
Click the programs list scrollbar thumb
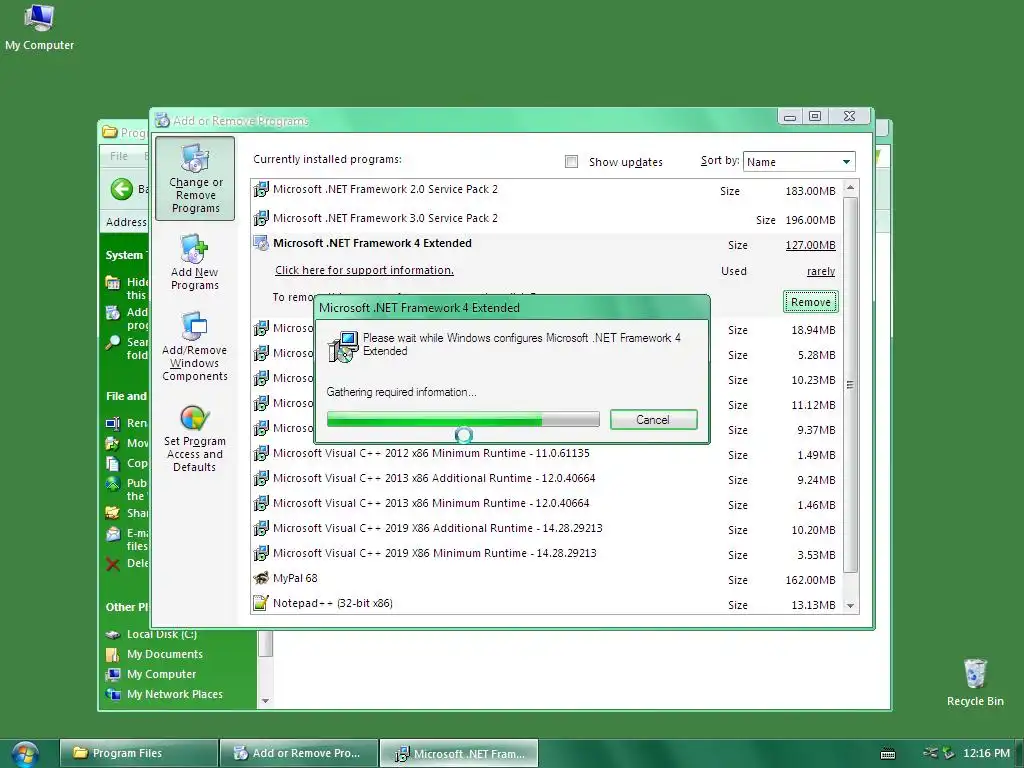pyautogui.click(x=850, y=385)
